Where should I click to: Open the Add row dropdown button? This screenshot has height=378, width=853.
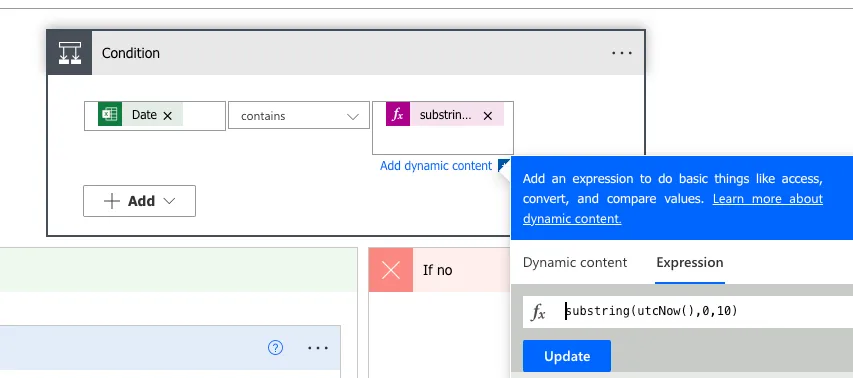139,201
